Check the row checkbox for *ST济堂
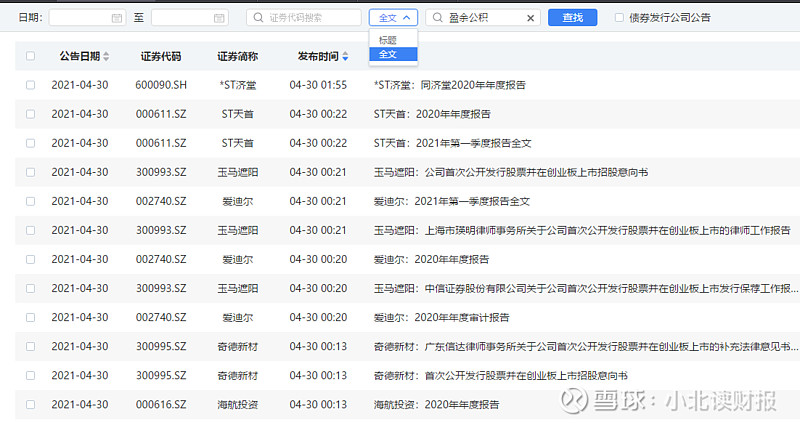800x425 pixels. (x=30, y=85)
